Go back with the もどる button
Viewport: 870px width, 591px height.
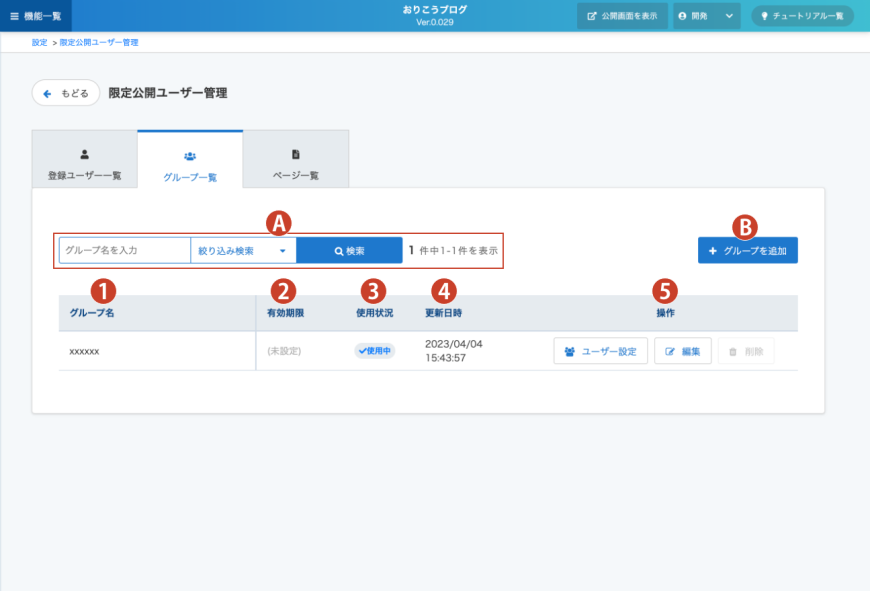[x=66, y=93]
